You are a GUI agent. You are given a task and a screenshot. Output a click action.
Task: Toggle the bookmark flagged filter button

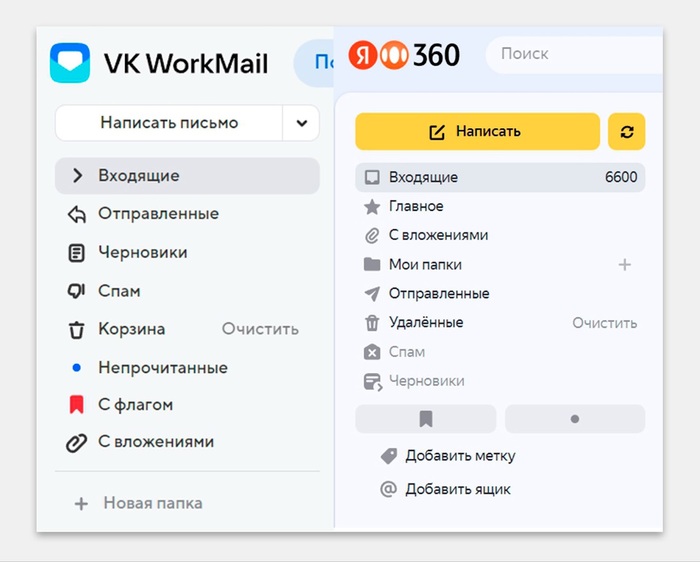[x=426, y=419]
